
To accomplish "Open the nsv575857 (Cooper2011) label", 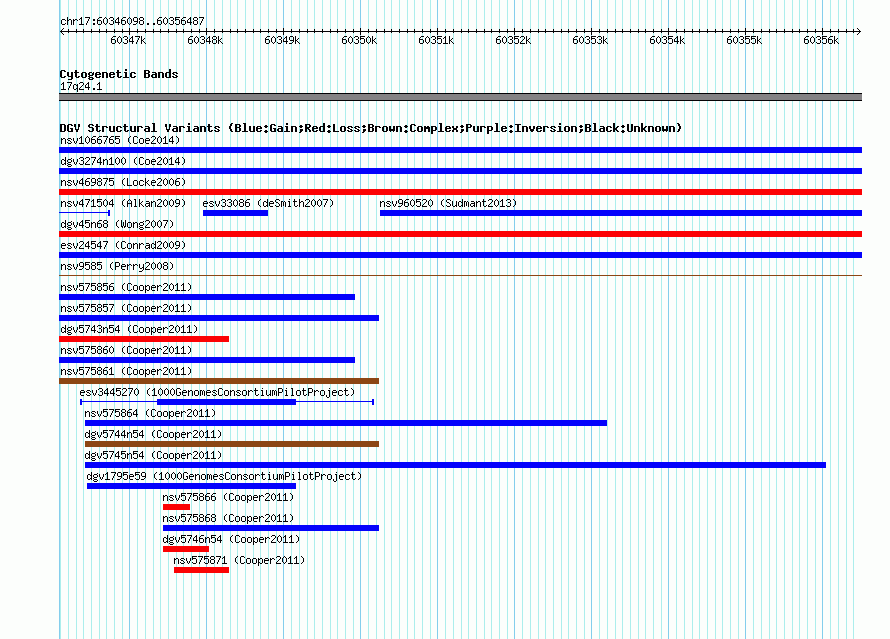I will (126, 308).
